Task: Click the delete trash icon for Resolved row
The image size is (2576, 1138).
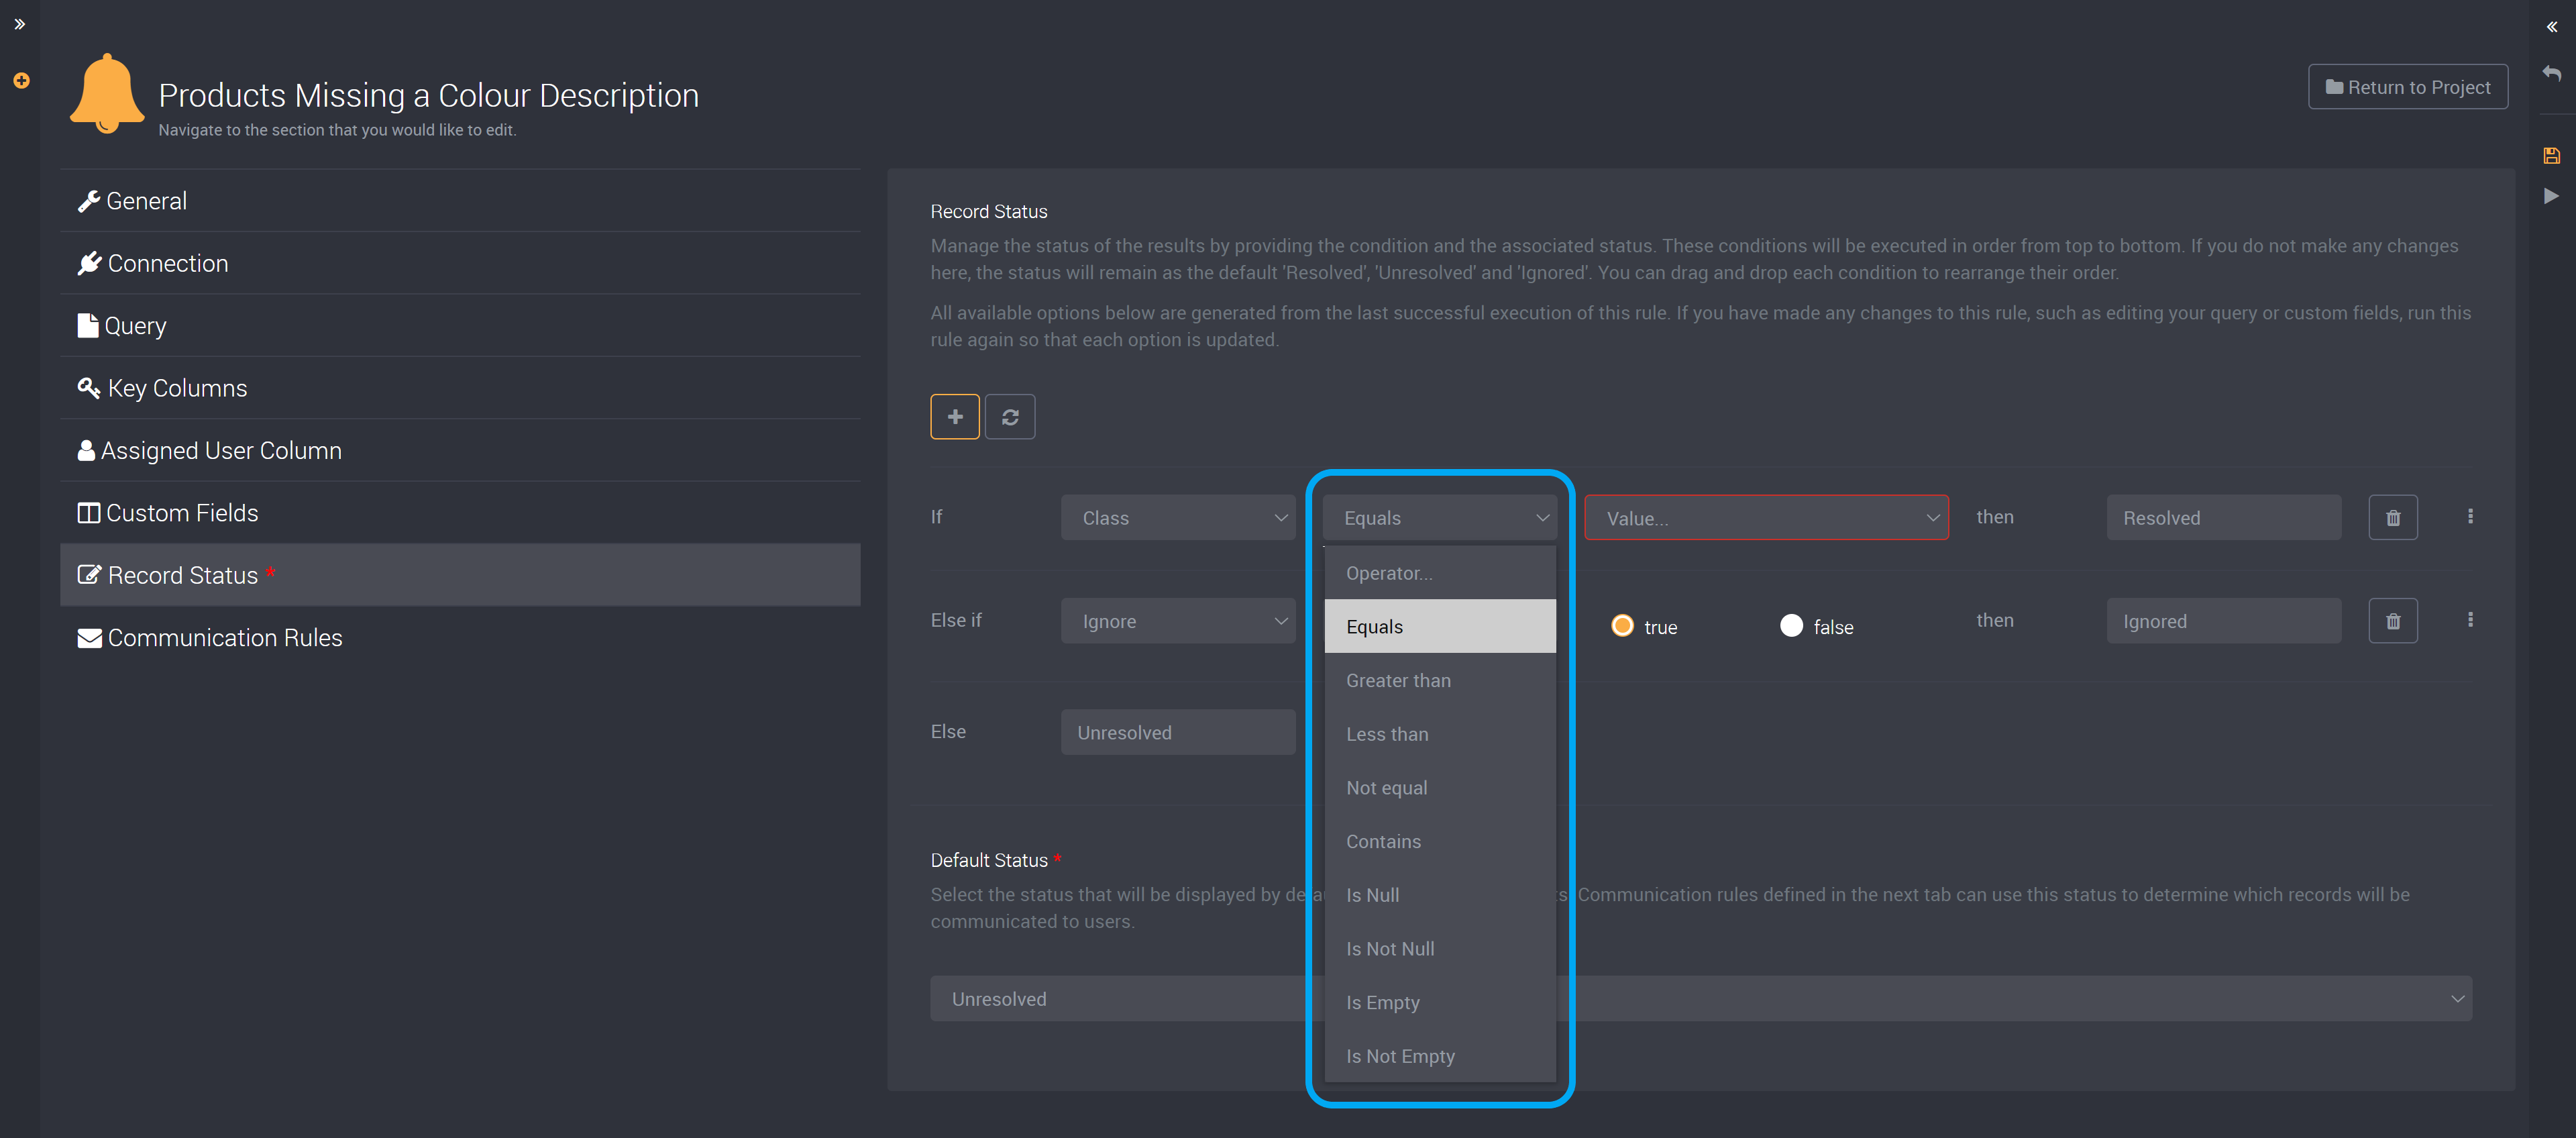Action: click(x=2394, y=517)
